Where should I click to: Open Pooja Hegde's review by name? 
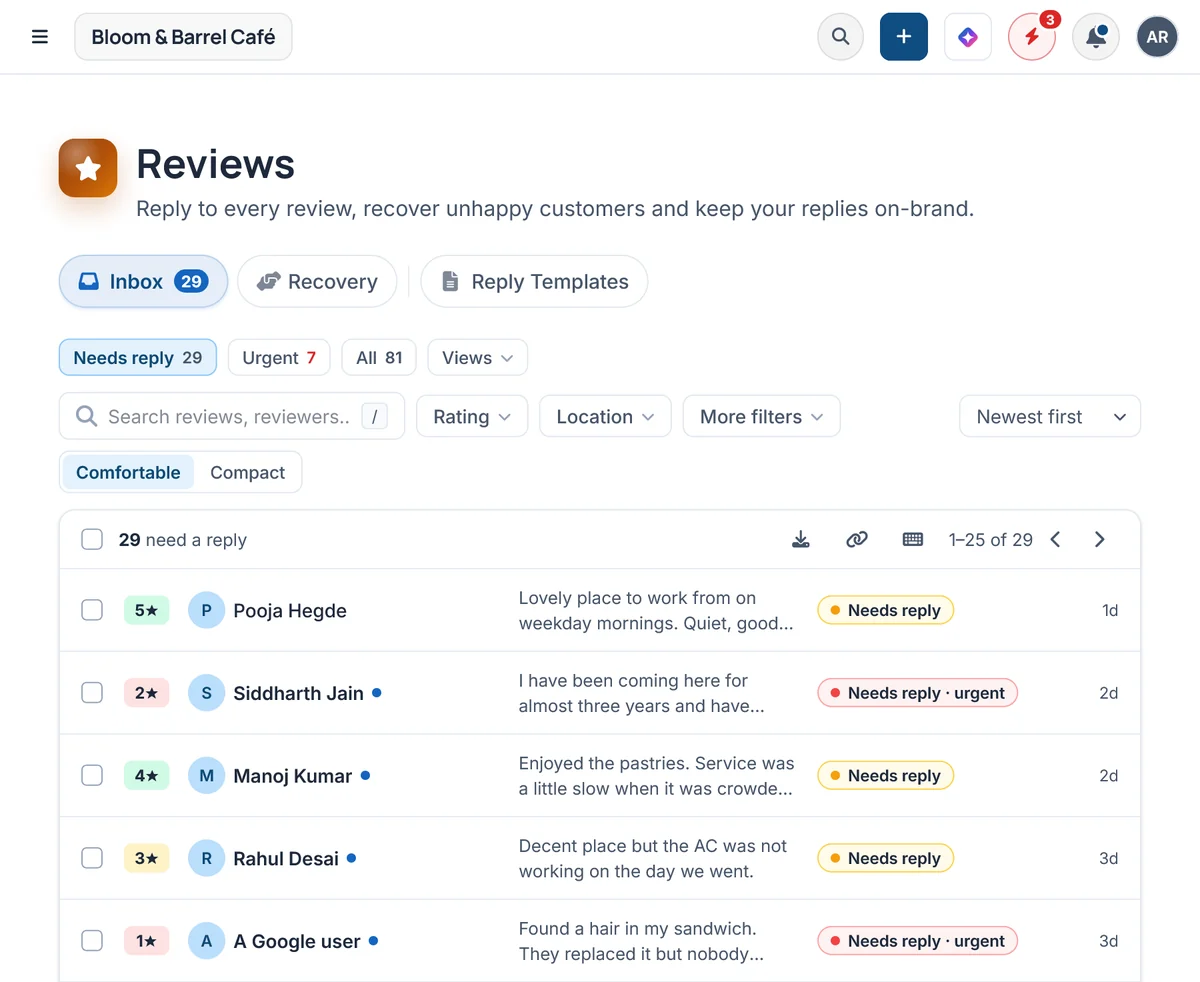pos(290,611)
